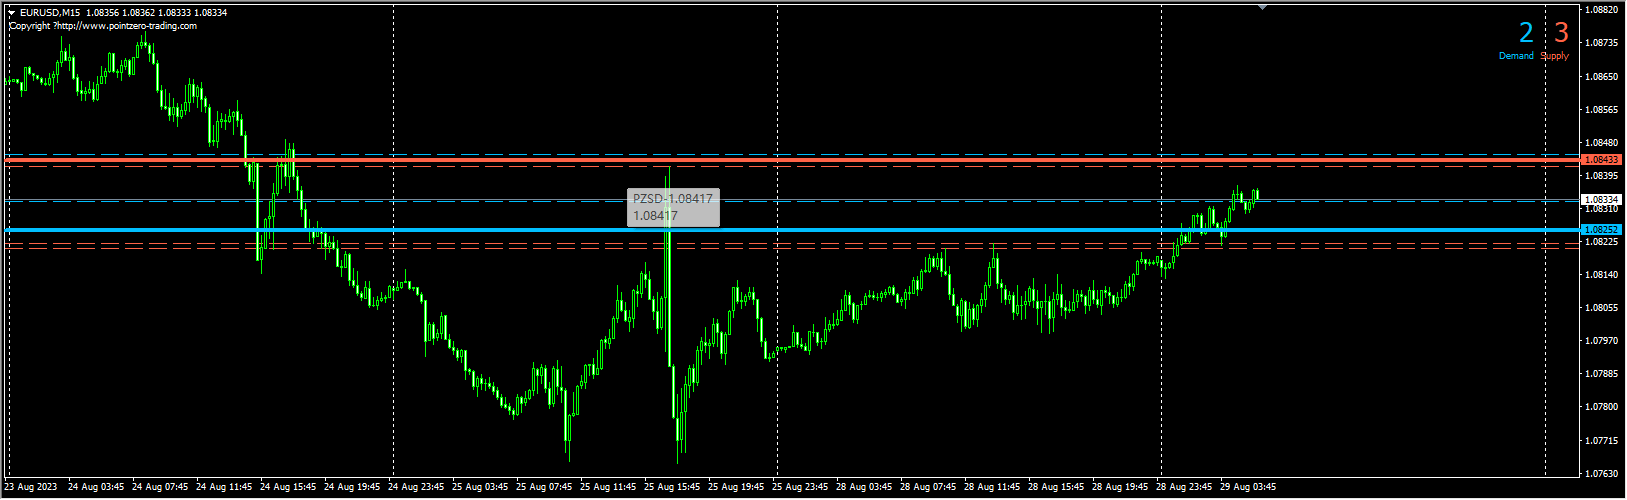The height and width of the screenshot is (500, 1627).
Task: Click the red supply count number 3
Action: tap(1561, 33)
